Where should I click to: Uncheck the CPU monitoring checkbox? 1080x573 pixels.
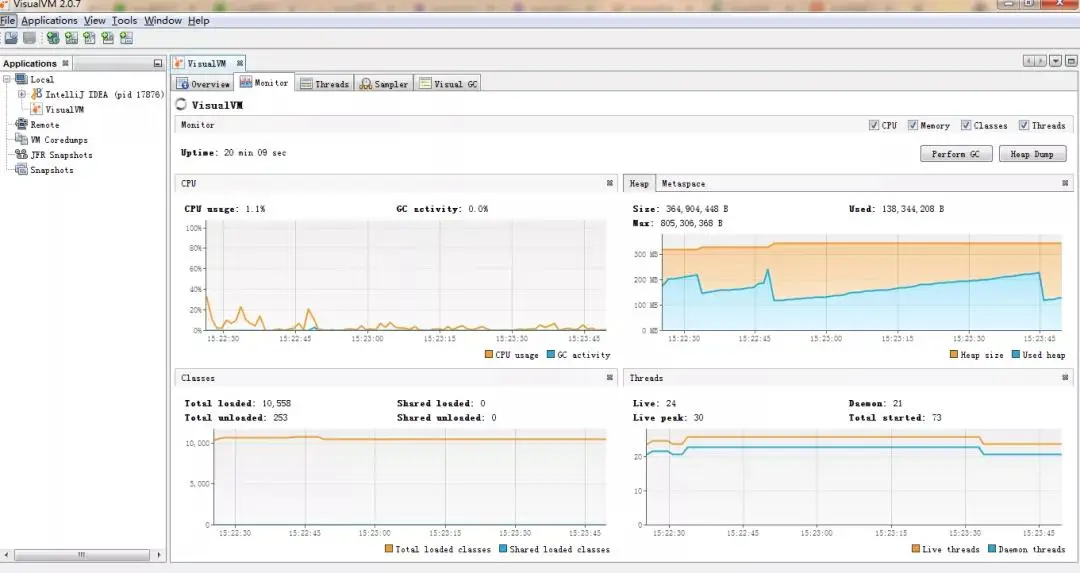[x=874, y=125]
